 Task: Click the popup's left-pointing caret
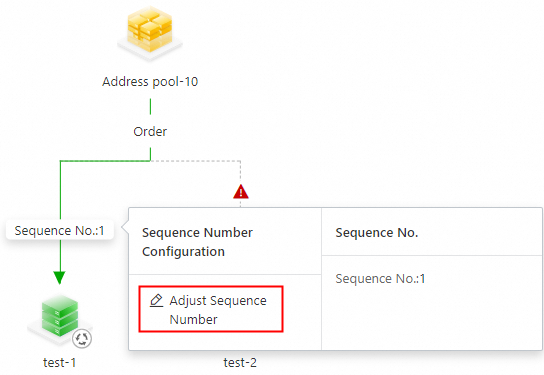(125, 228)
